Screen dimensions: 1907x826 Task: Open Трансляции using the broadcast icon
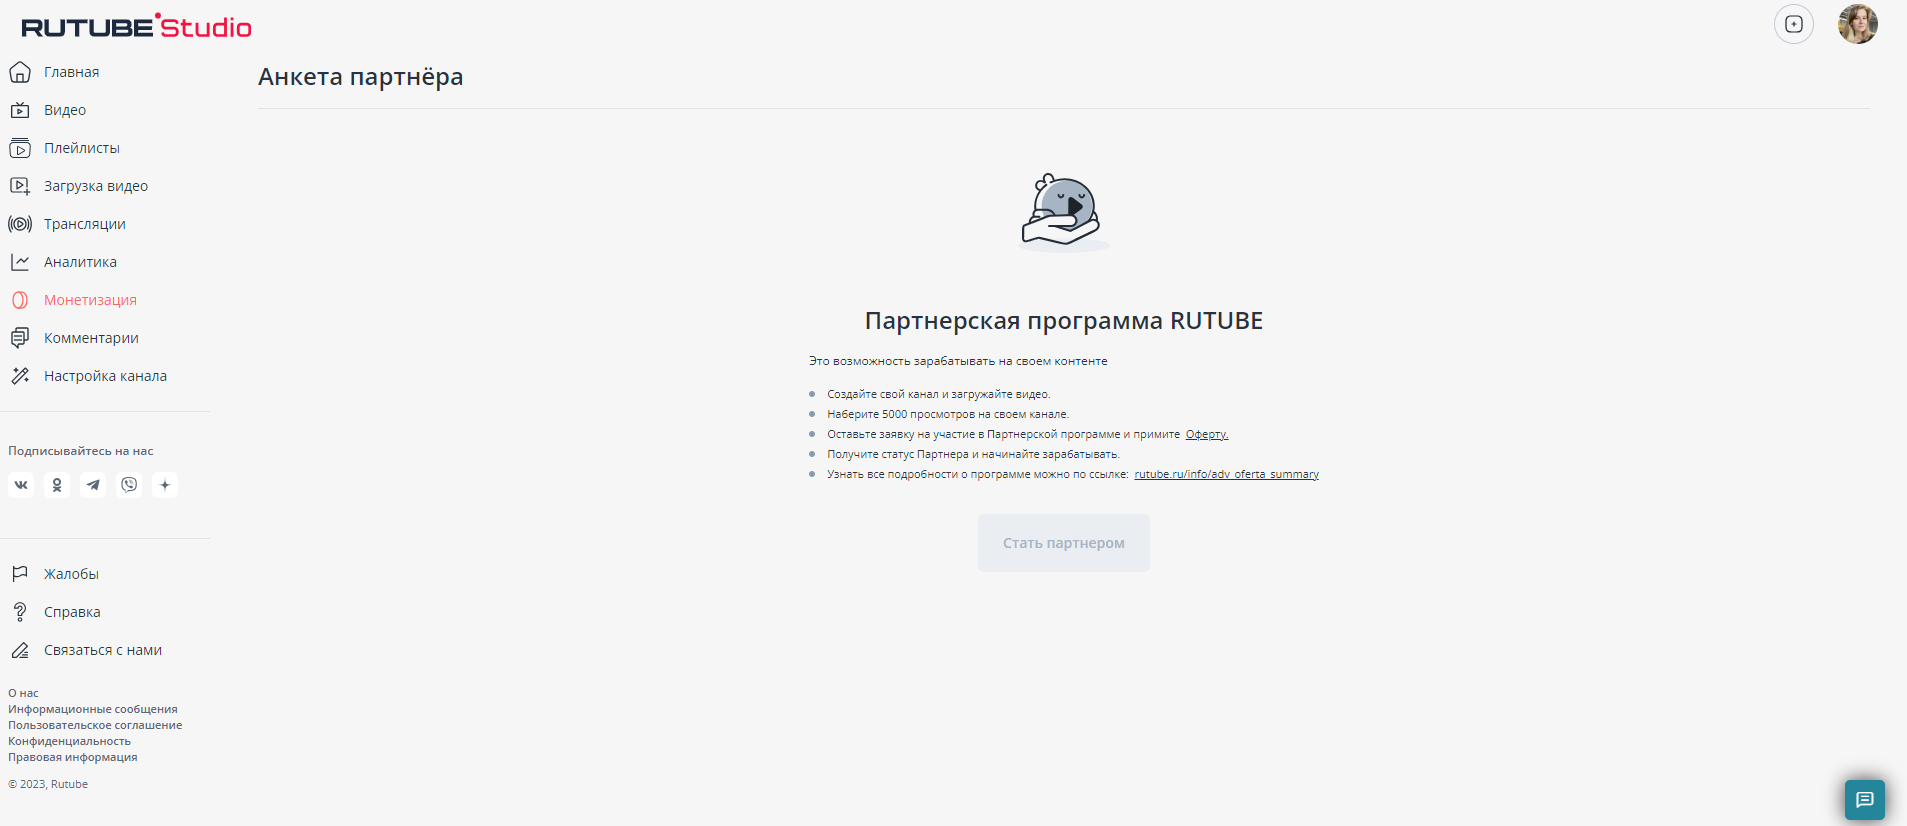click(x=20, y=224)
